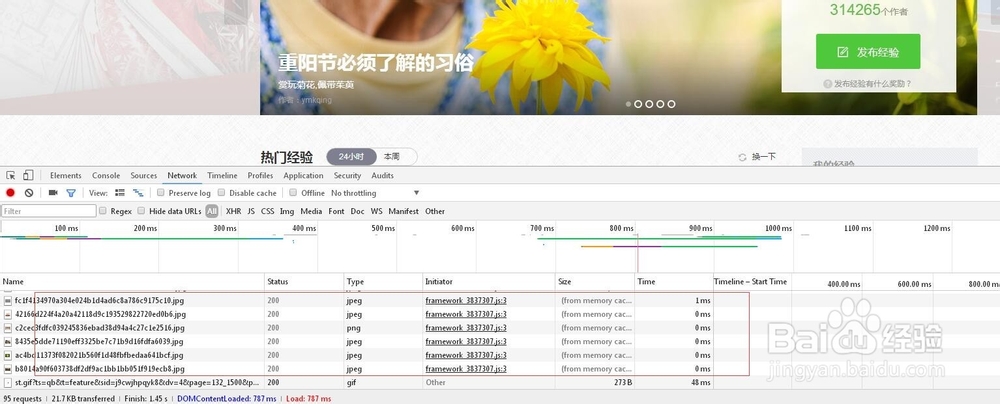Select the 24小时 toggle
The width and height of the screenshot is (1000, 404).
(351, 156)
